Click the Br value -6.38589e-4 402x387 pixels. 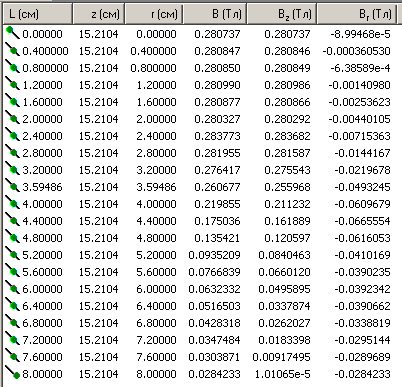360,68
